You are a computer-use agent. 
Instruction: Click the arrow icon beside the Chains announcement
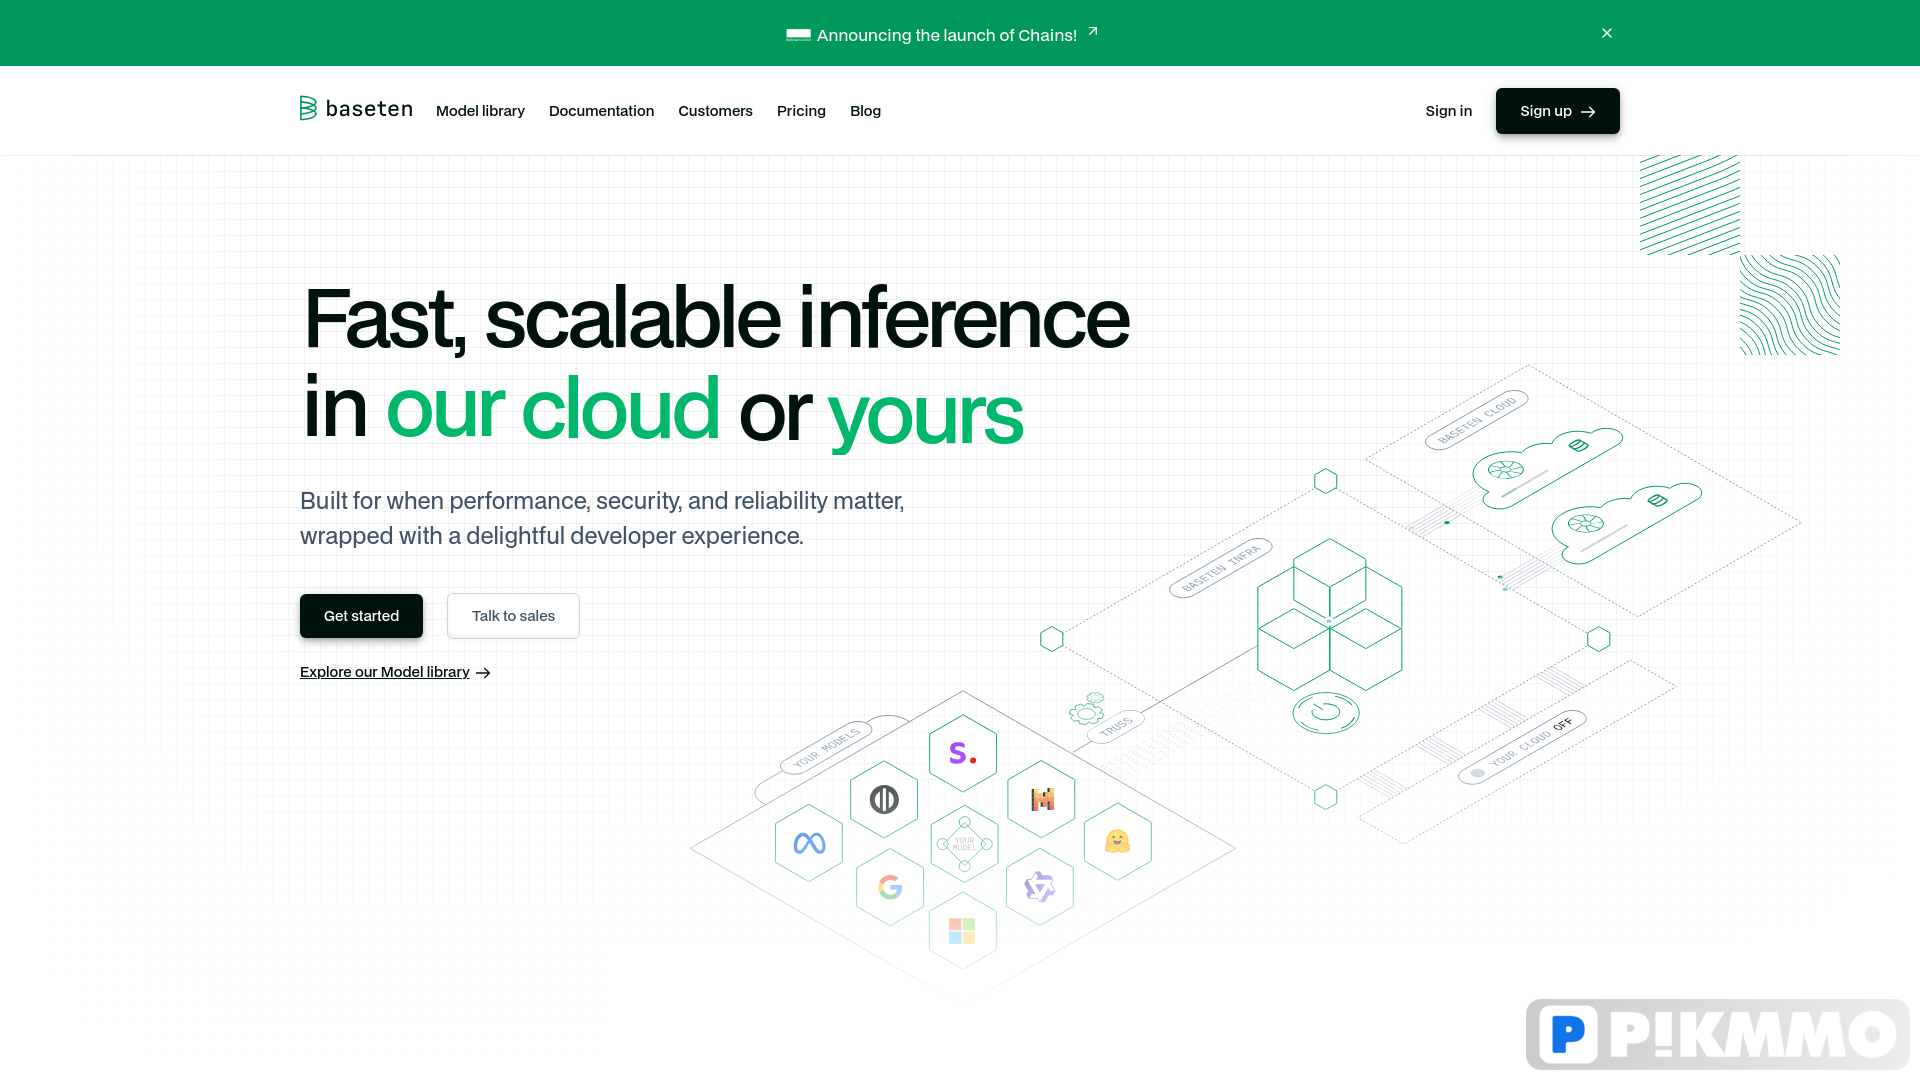point(1093,32)
